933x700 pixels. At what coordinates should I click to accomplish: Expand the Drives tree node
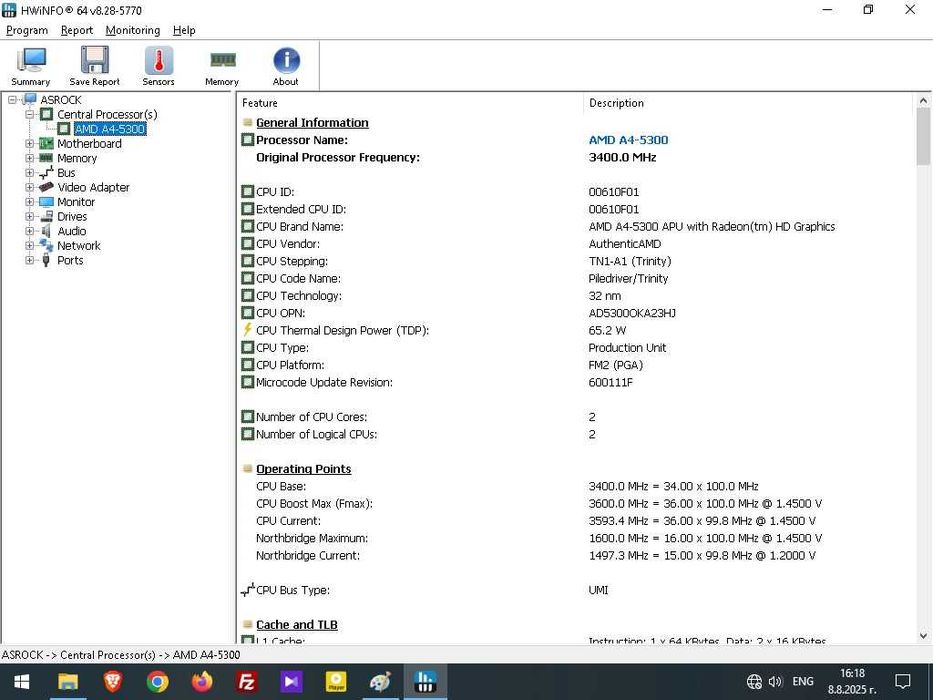pos(29,217)
